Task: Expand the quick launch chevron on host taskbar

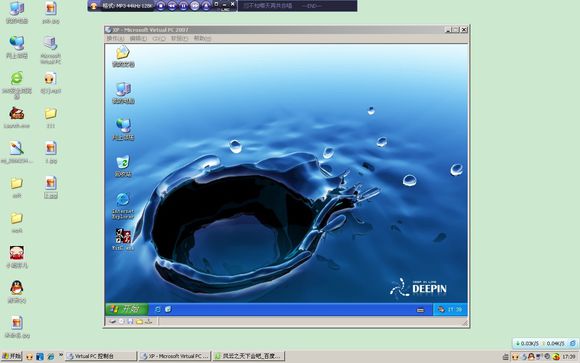Action: tap(60, 355)
